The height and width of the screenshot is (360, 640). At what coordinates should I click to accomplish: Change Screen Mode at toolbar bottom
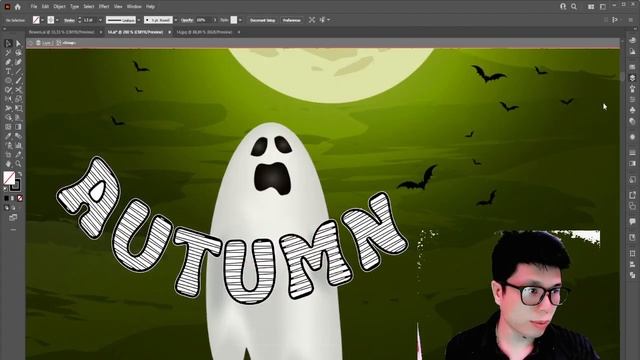(13, 218)
